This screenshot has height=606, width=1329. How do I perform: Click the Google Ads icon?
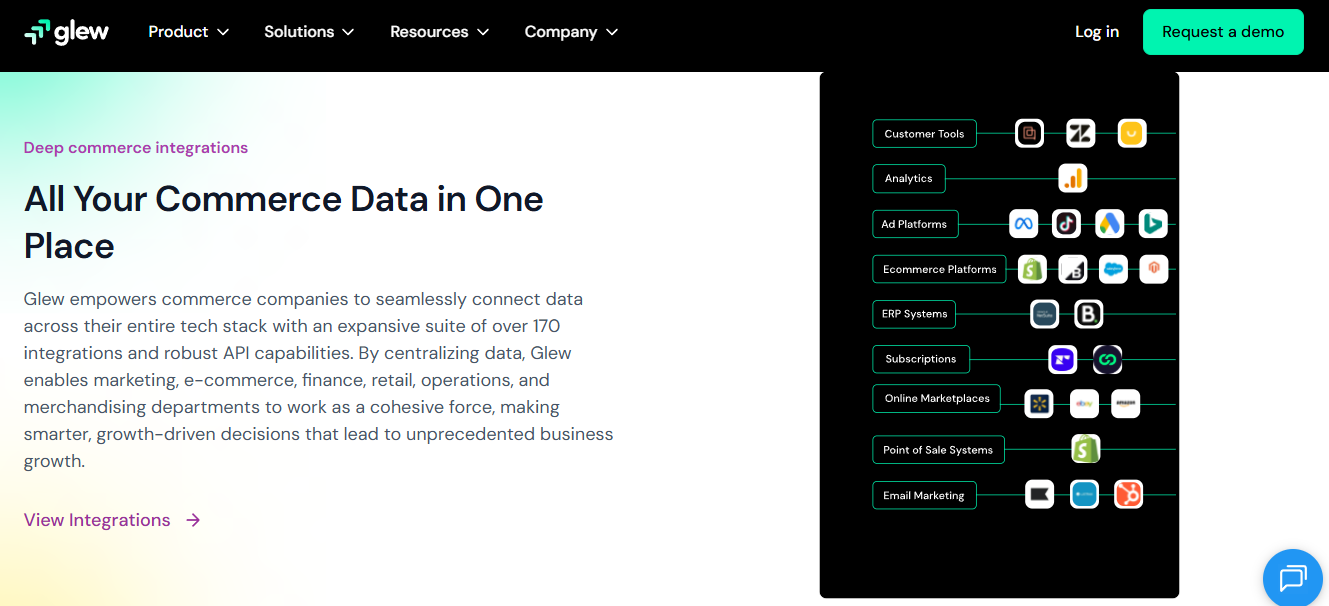coord(1110,223)
